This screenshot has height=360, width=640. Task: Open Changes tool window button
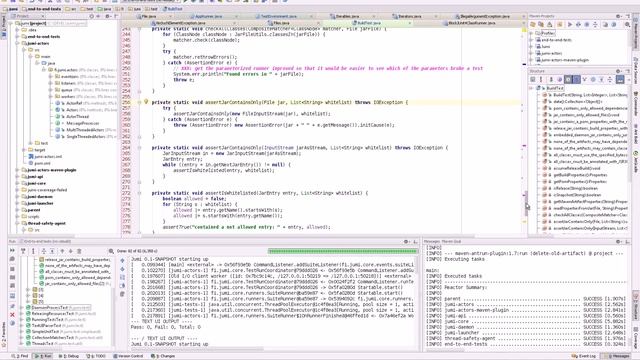pyautogui.click(x=163, y=356)
